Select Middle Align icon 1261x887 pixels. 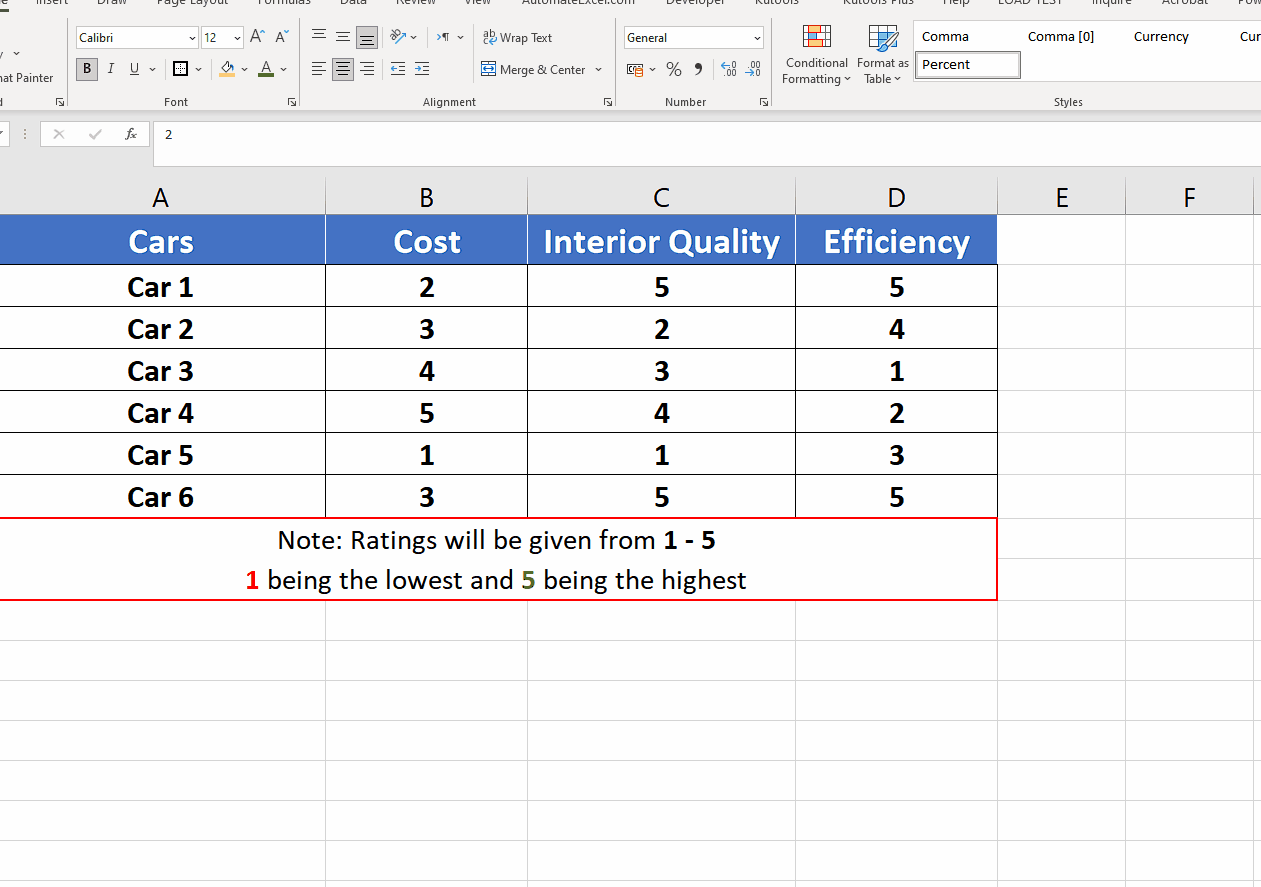(343, 38)
